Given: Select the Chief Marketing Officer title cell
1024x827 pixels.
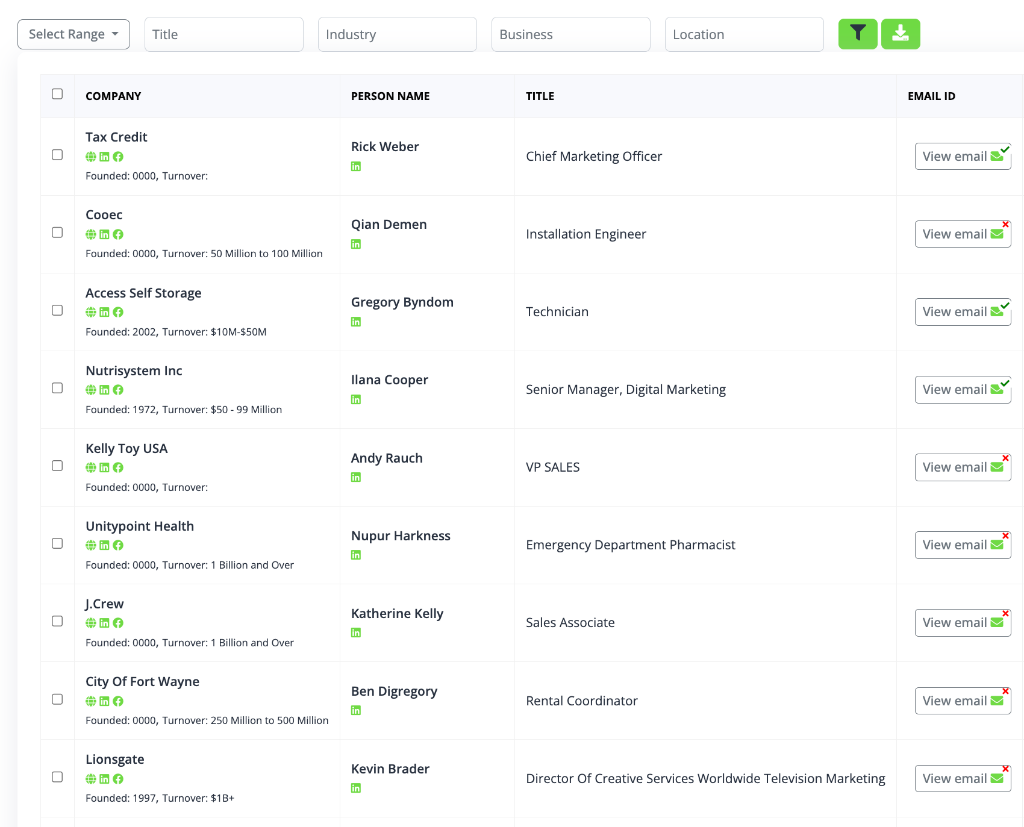Looking at the screenshot, I should click(594, 157).
